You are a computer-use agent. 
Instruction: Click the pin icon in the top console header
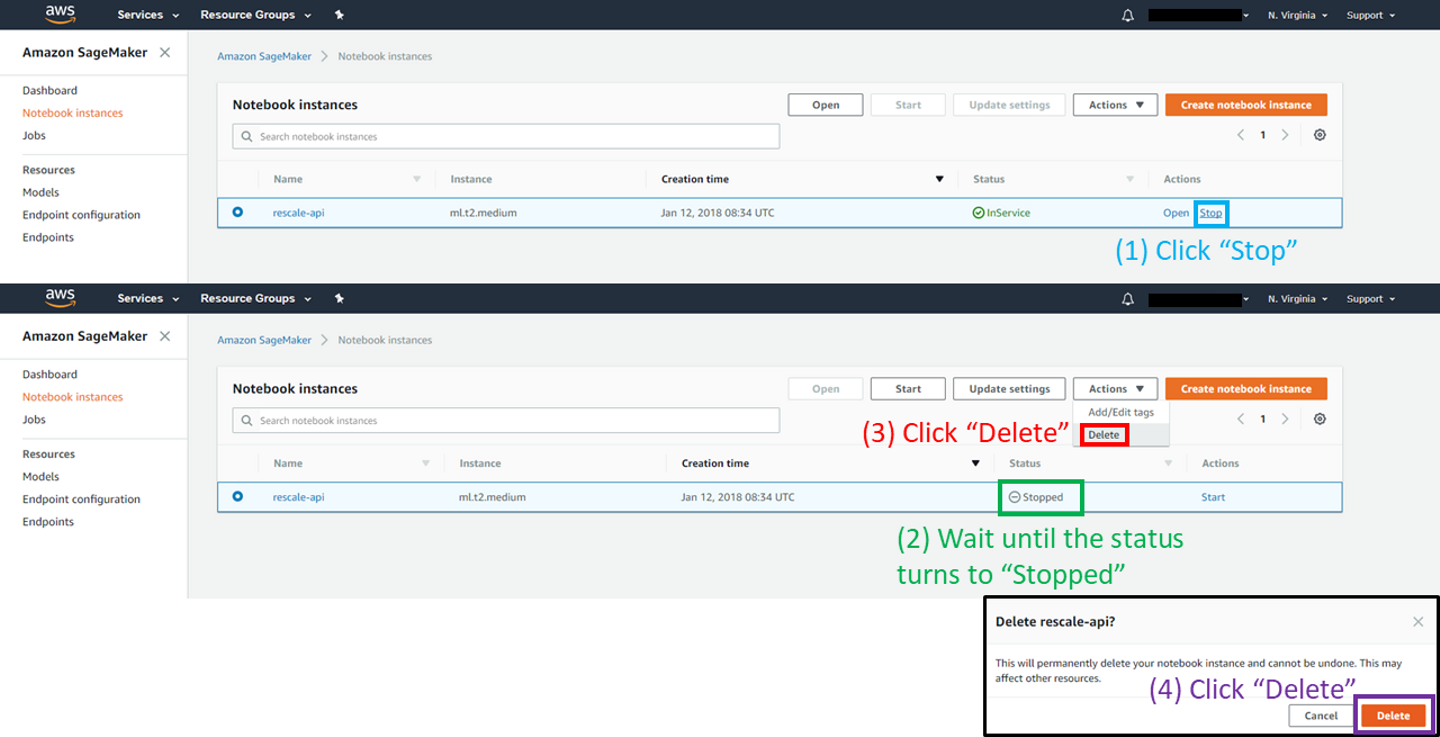click(339, 15)
